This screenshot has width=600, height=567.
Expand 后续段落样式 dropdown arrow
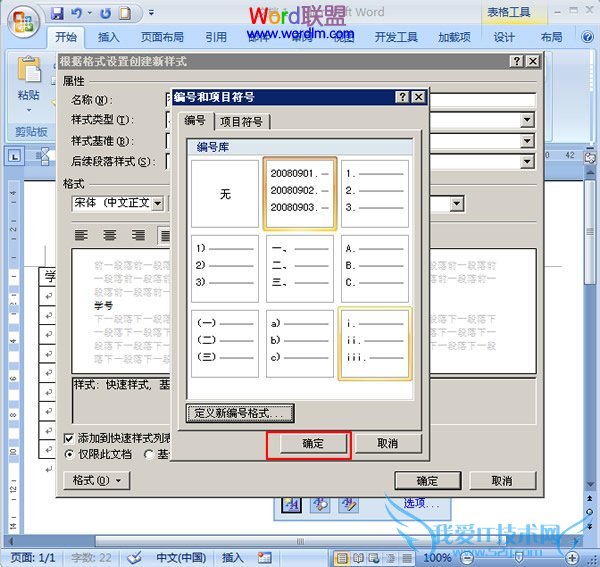coord(527,161)
